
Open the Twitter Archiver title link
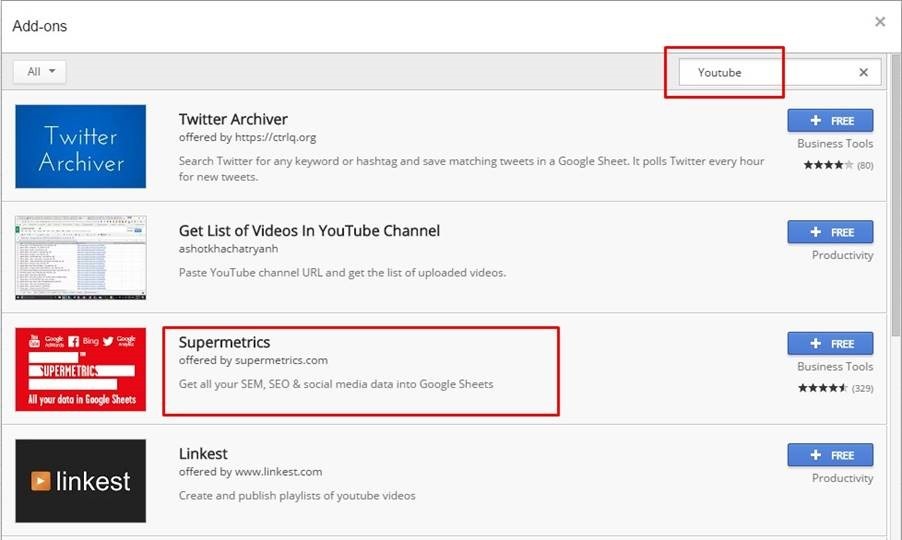click(x=233, y=119)
